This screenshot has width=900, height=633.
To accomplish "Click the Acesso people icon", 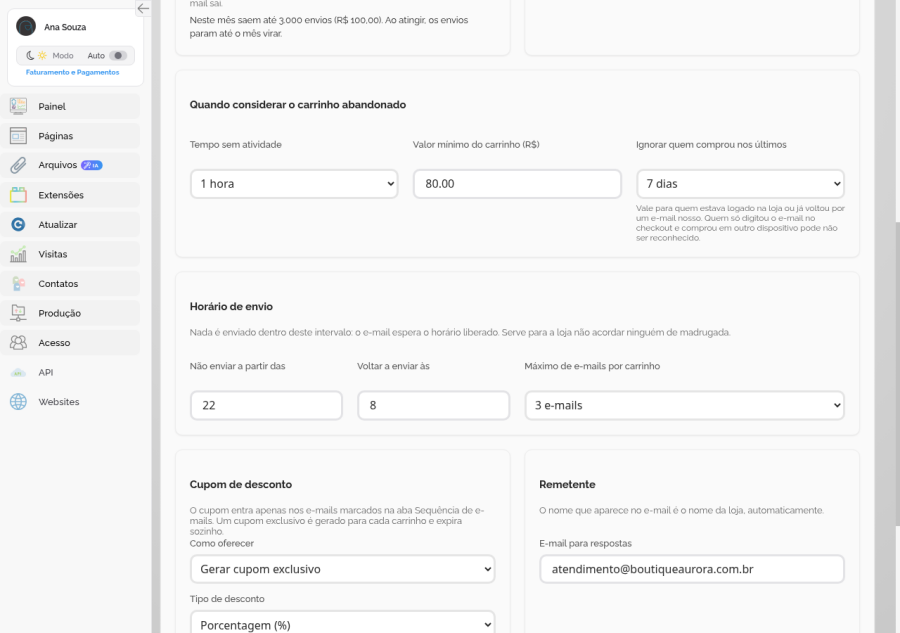I will pyautogui.click(x=18, y=343).
